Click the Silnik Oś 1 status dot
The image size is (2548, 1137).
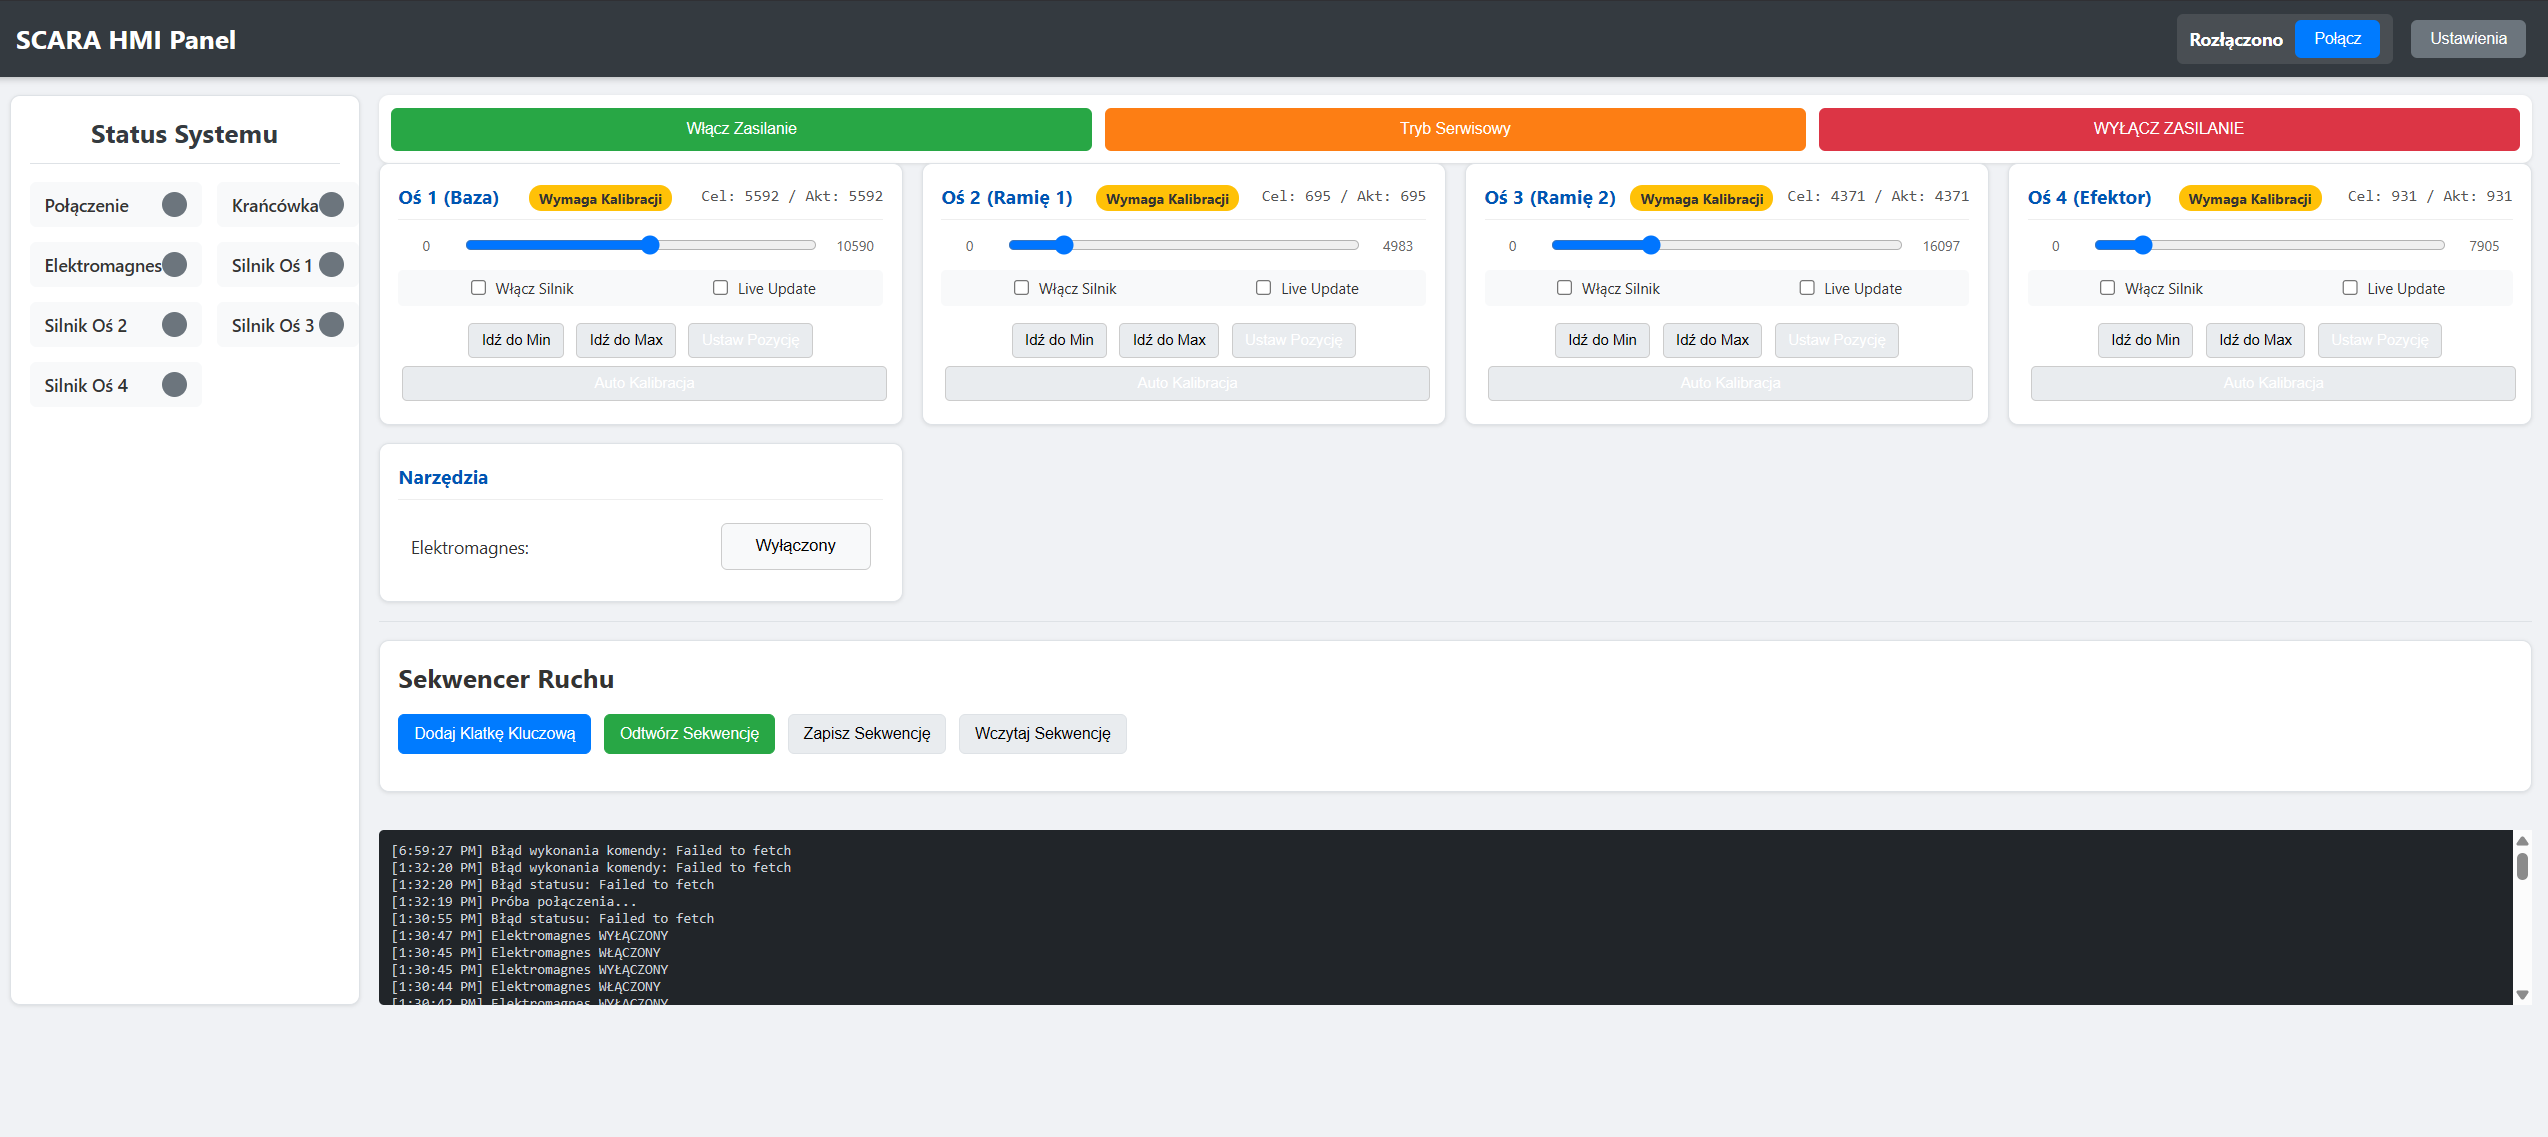tap(332, 265)
